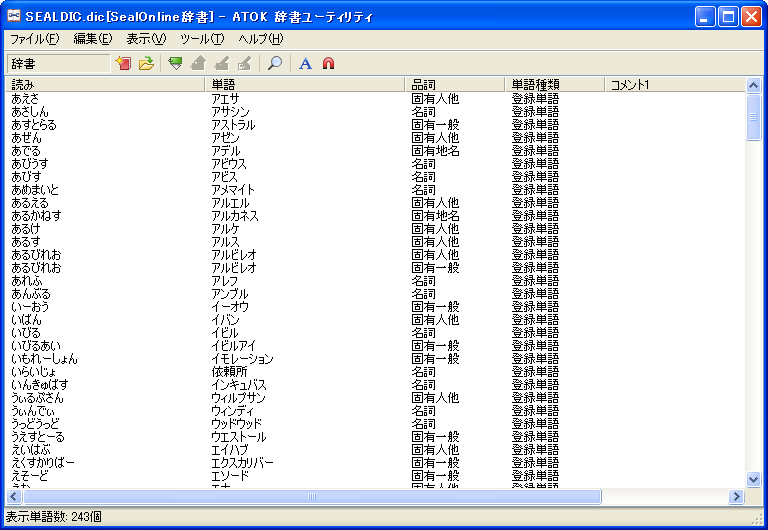
Task: Sort by the 単語 column header
Action: pyautogui.click(x=305, y=85)
